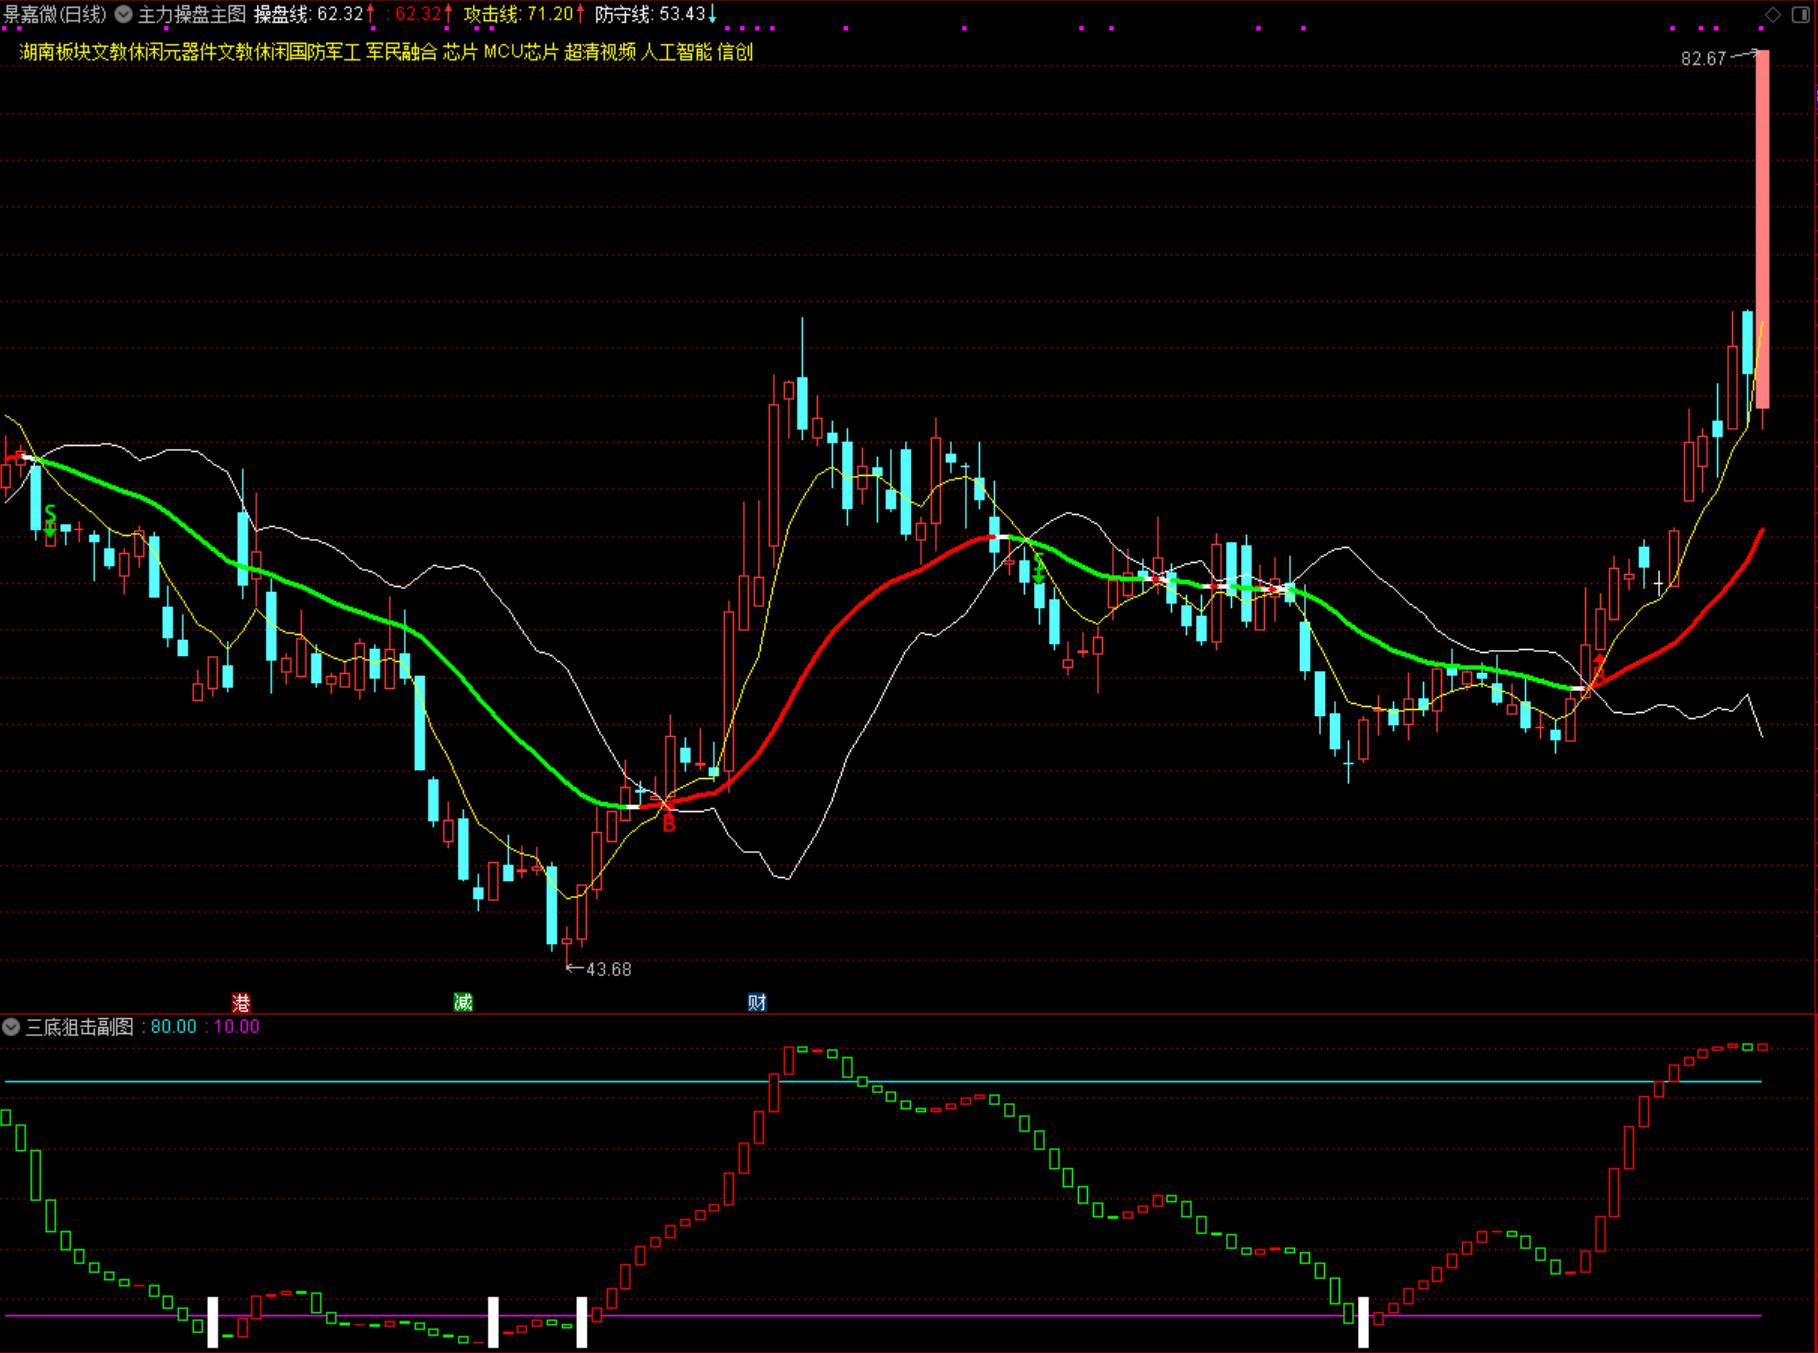Viewport: 1818px width, 1353px height.
Task: Open the 三底狙击副图 sub-chart dropdown arrow
Action: [11, 1027]
